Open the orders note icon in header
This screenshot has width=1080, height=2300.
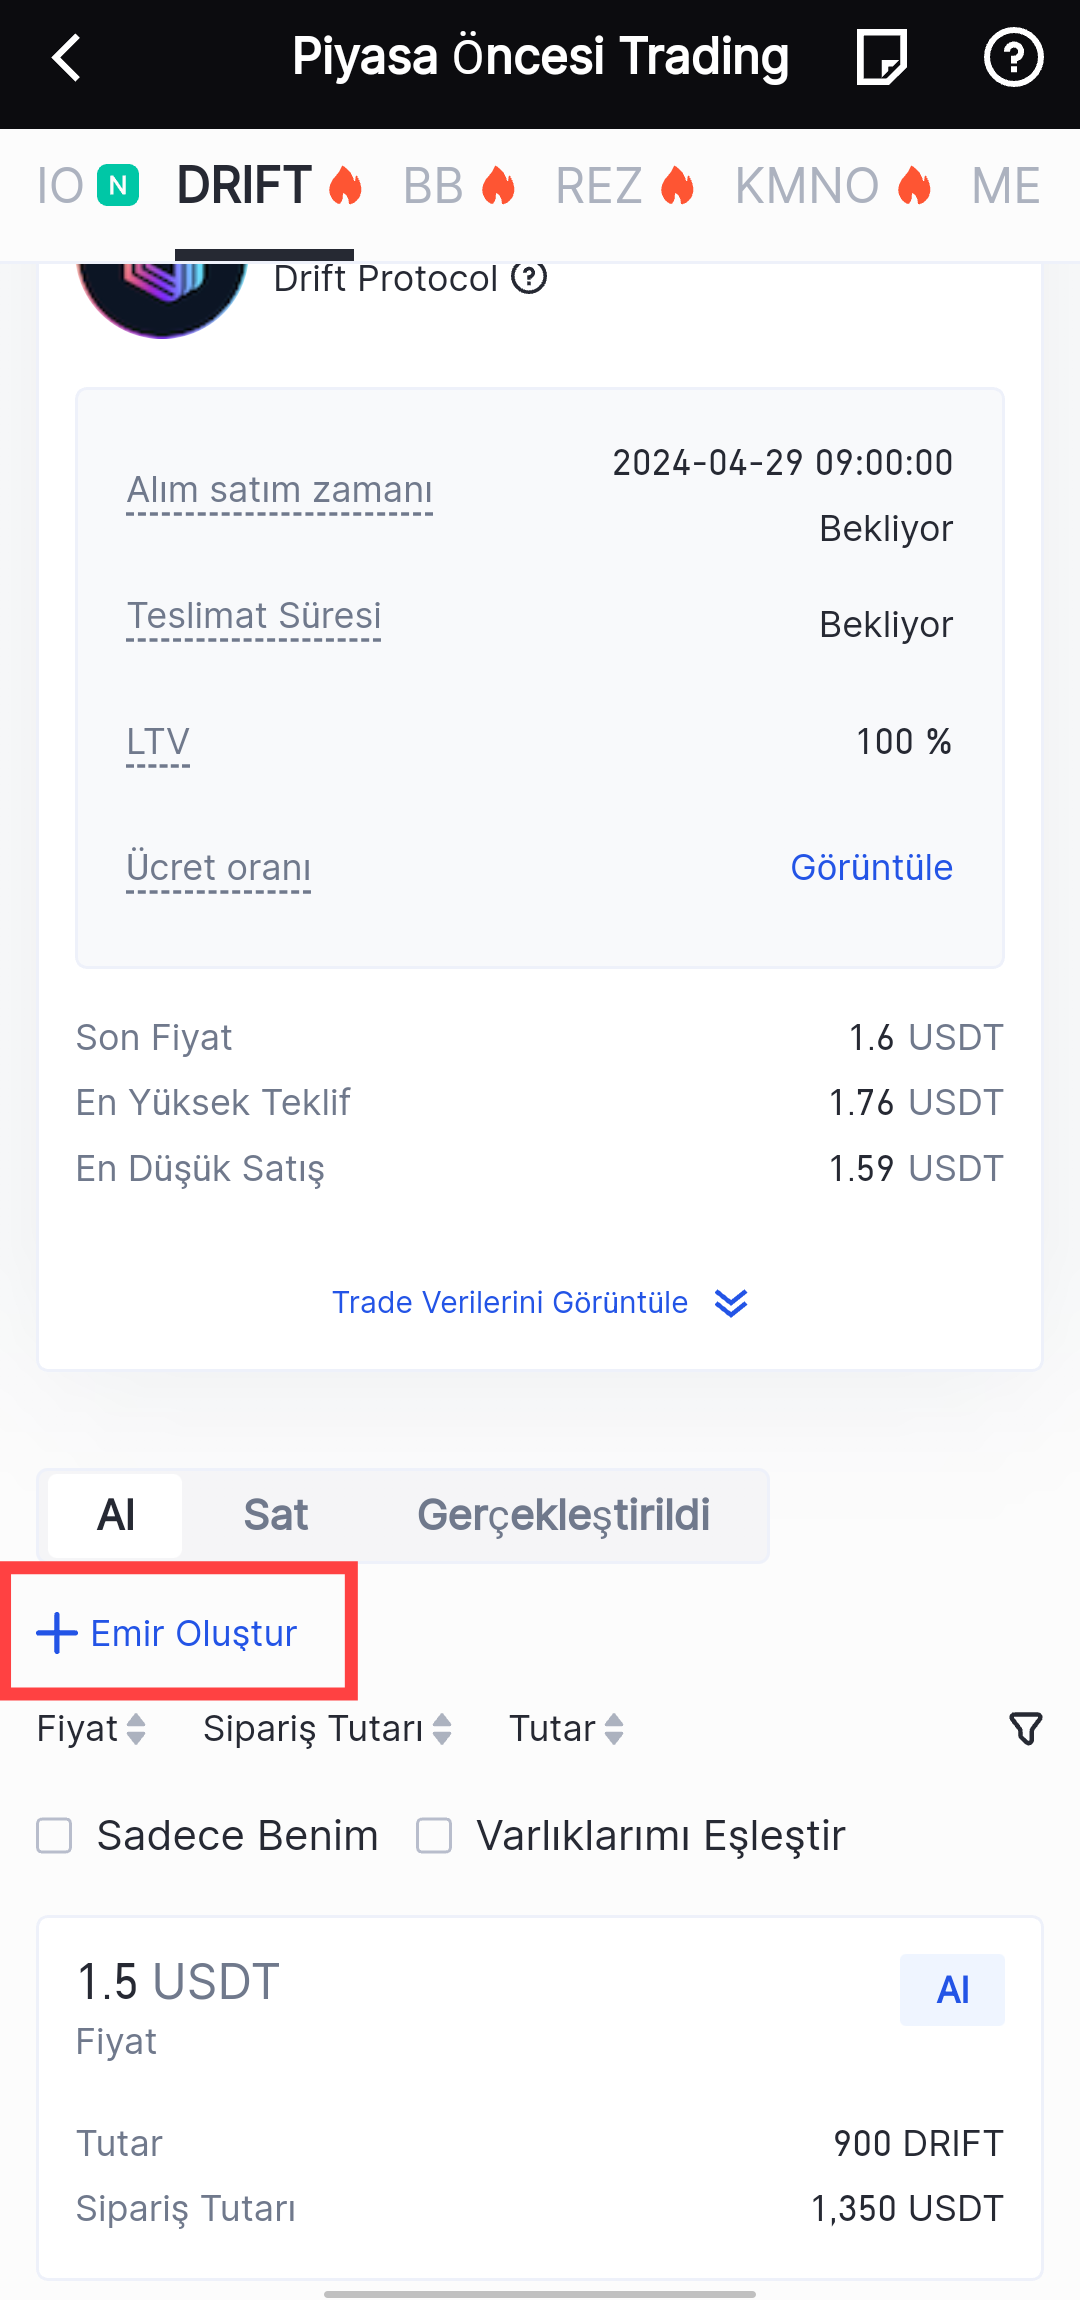881,58
